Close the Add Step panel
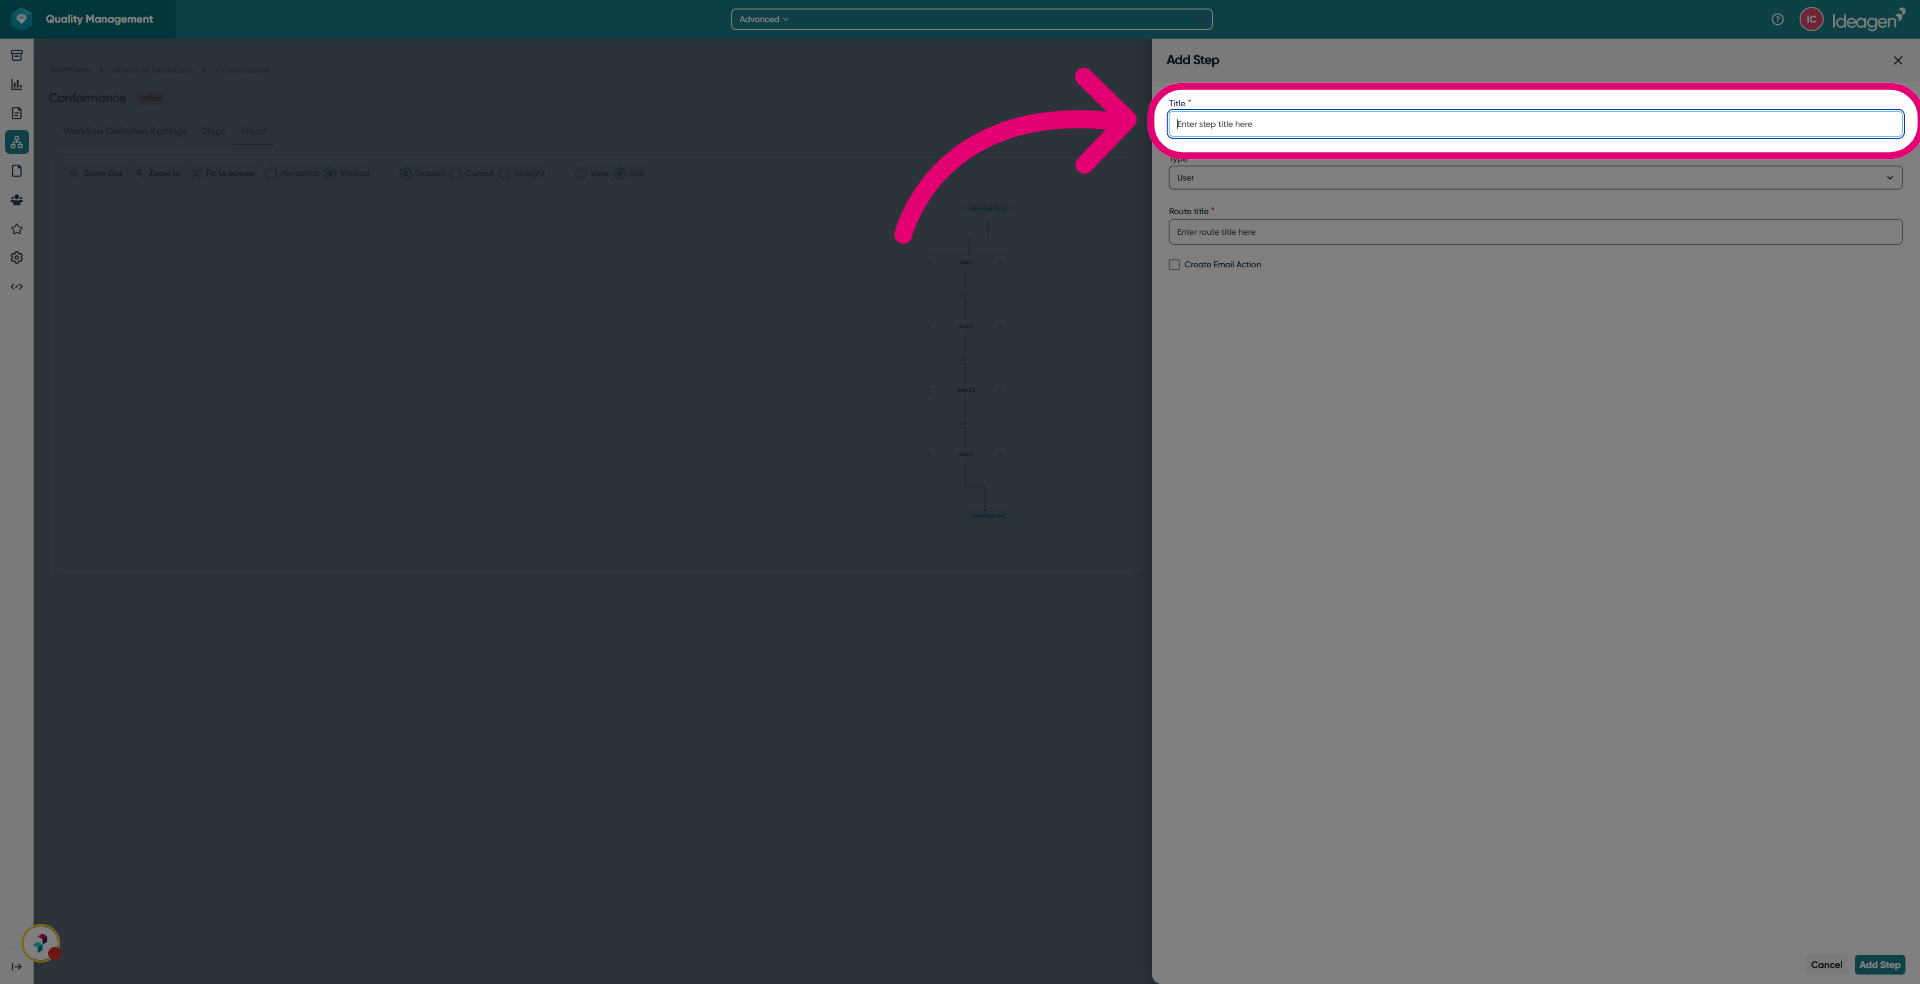Image resolution: width=1920 pixels, height=984 pixels. click(1898, 60)
